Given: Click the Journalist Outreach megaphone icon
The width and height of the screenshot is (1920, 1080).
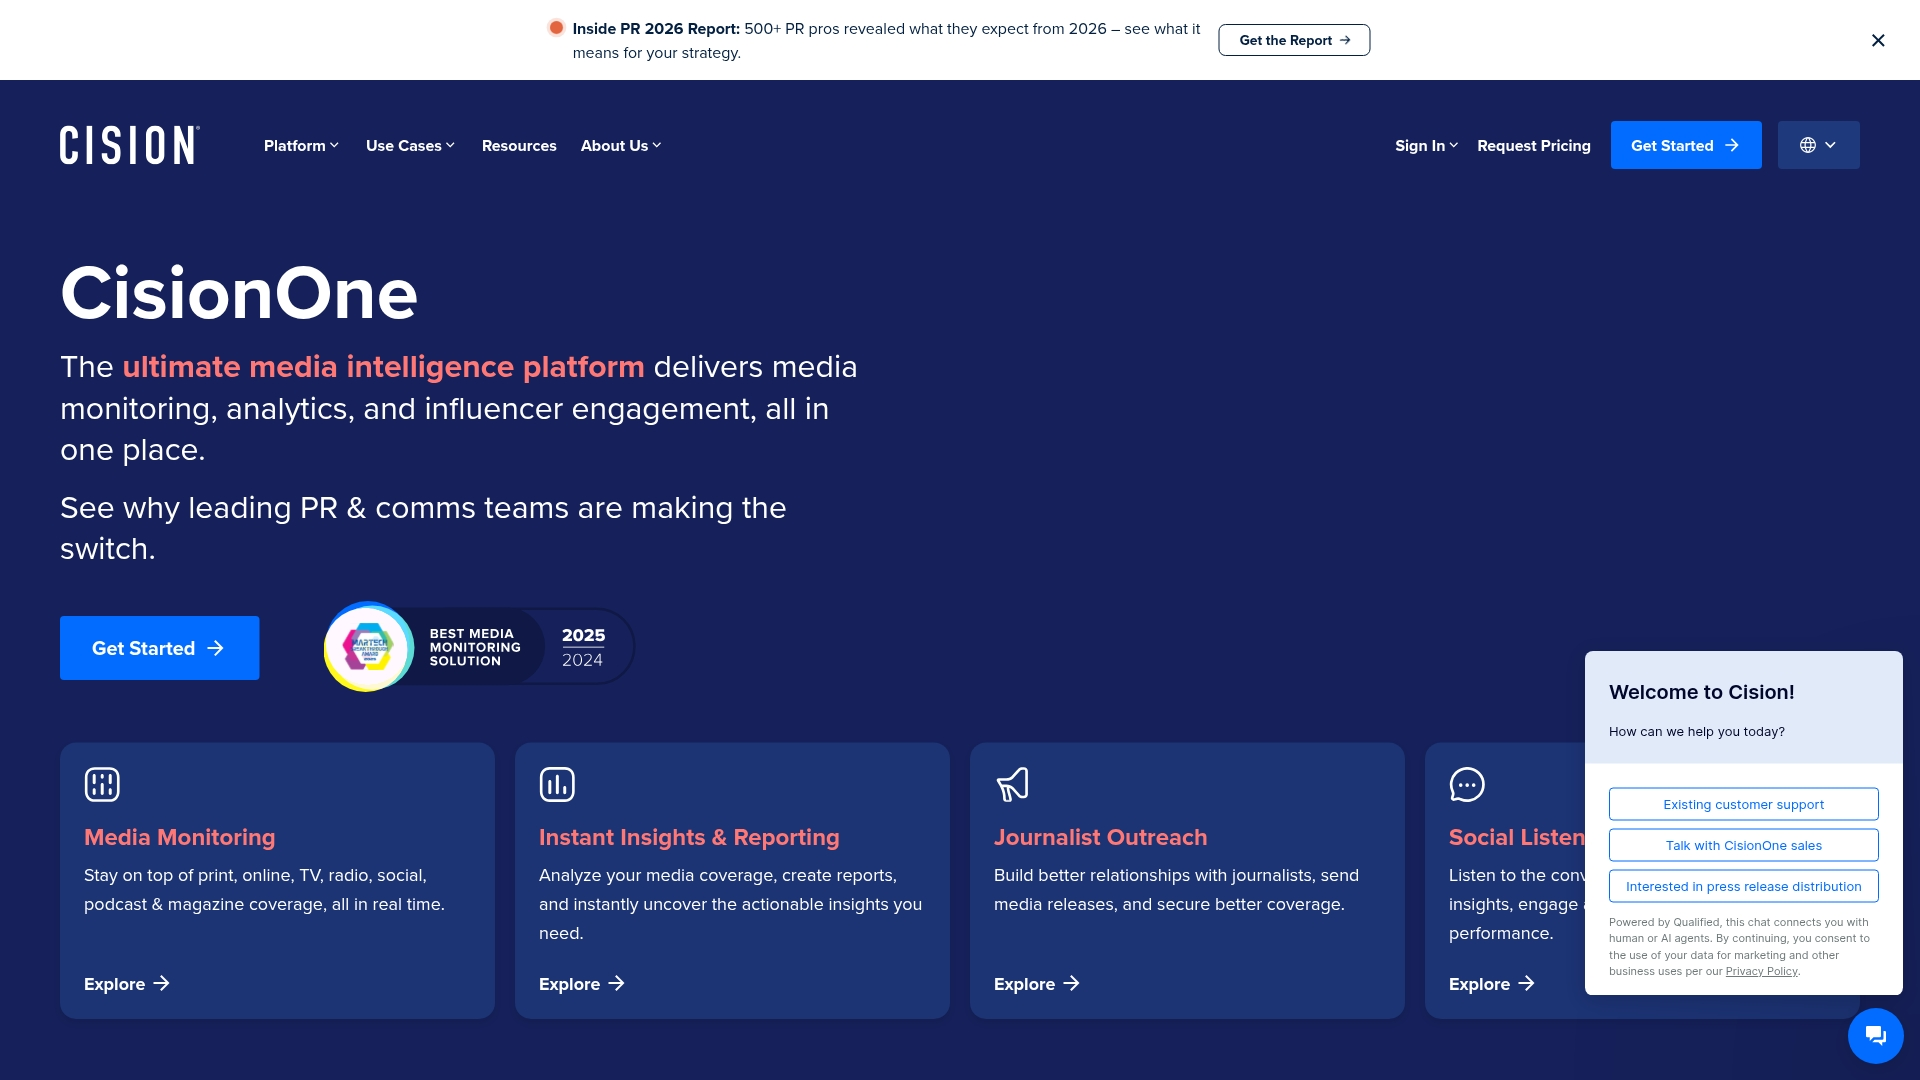Looking at the screenshot, I should click(x=1012, y=784).
